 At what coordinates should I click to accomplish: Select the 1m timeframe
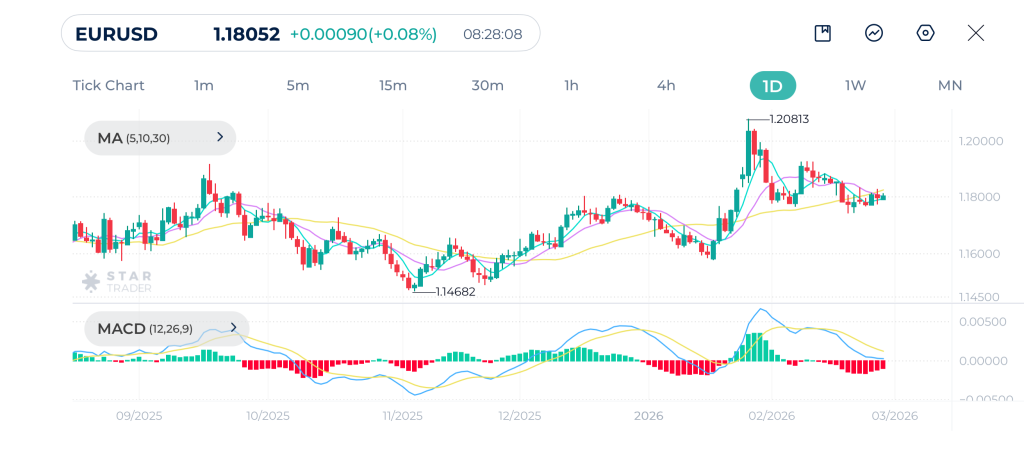tap(204, 85)
